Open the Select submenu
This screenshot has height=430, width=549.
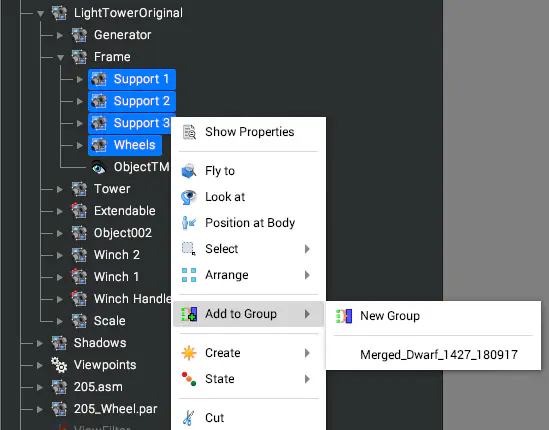[248, 249]
